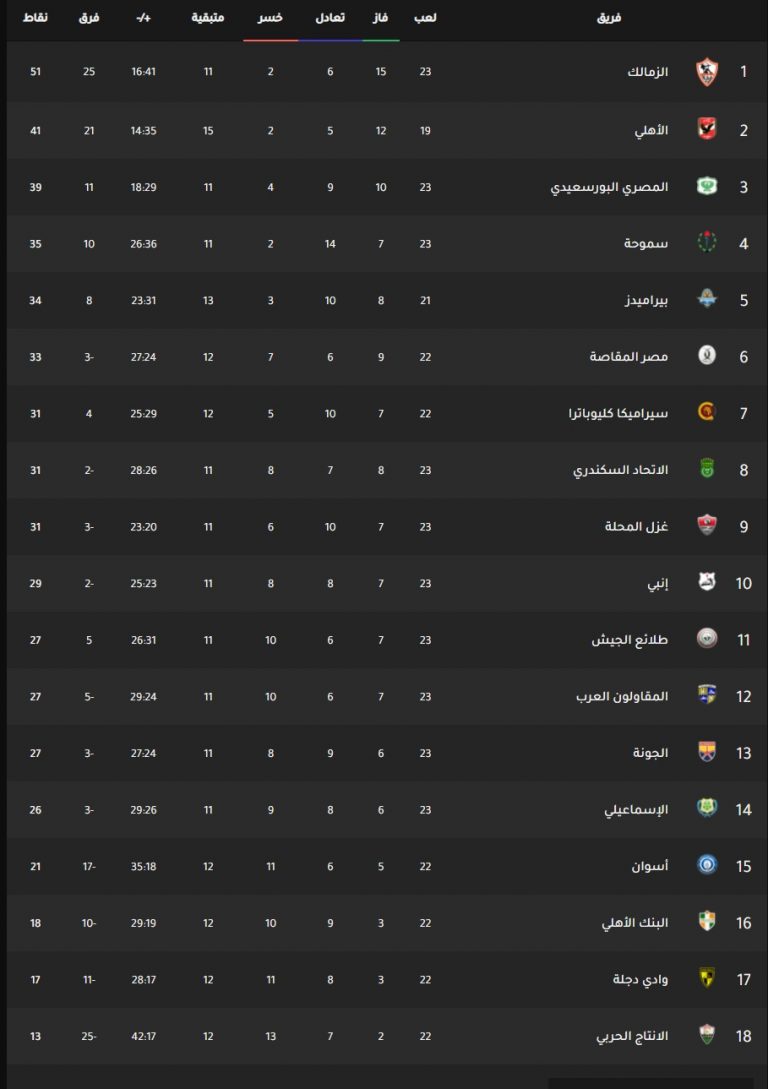The image size is (768, 1089).
Task: Click the Al Ahly red crest icon
Action: (x=707, y=130)
